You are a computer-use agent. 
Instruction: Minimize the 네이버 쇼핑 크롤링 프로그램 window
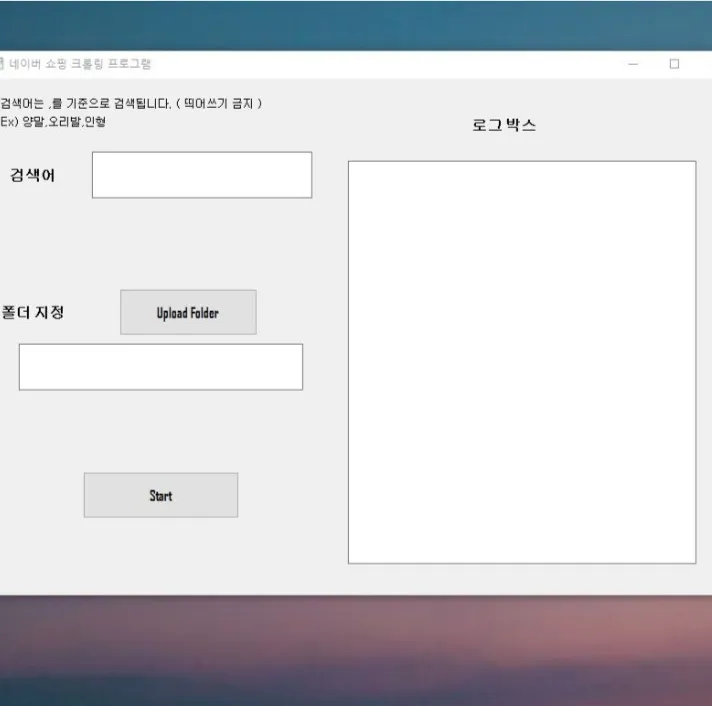click(x=633, y=64)
